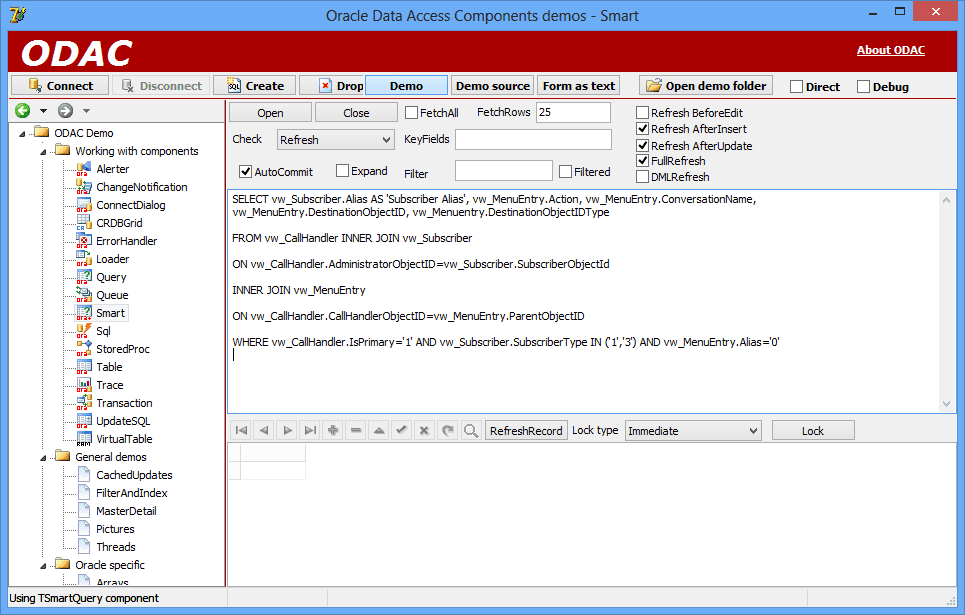Click the ErrorHandler demo icon
965x615 pixels.
tap(84, 241)
